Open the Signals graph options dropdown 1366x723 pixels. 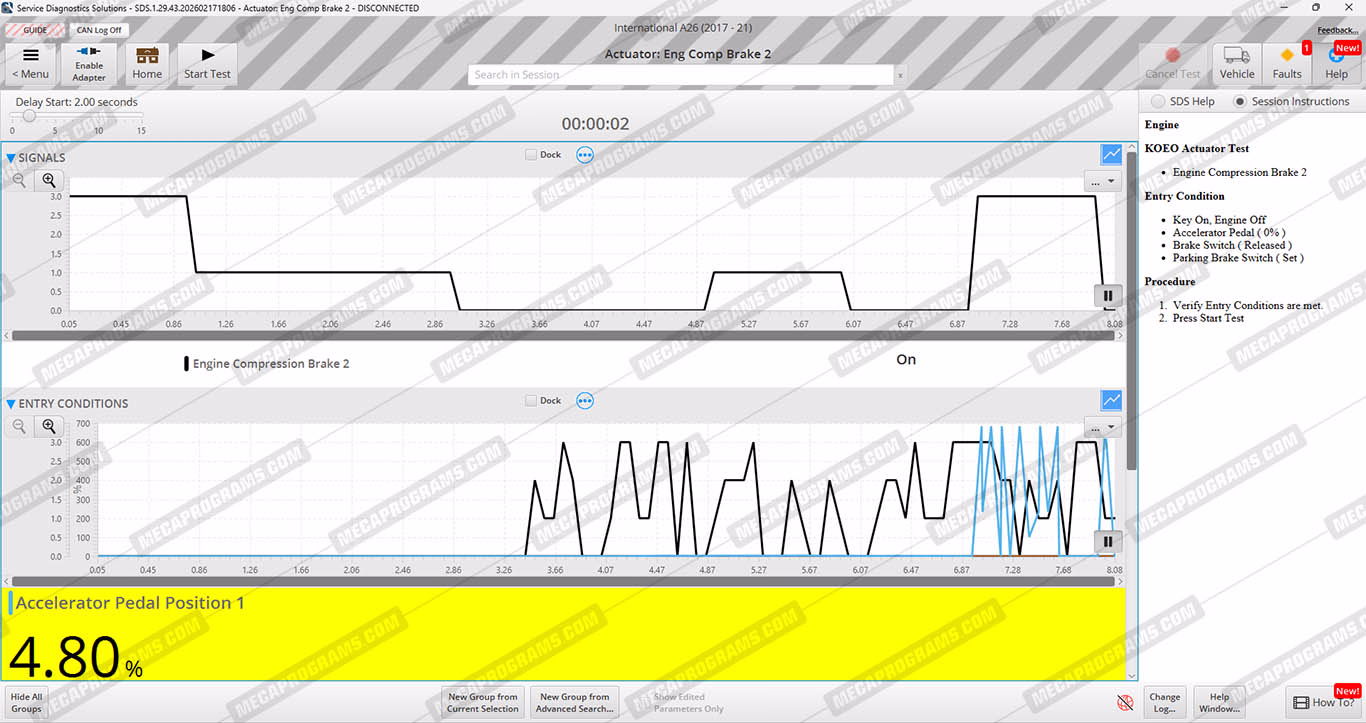(x=1103, y=182)
